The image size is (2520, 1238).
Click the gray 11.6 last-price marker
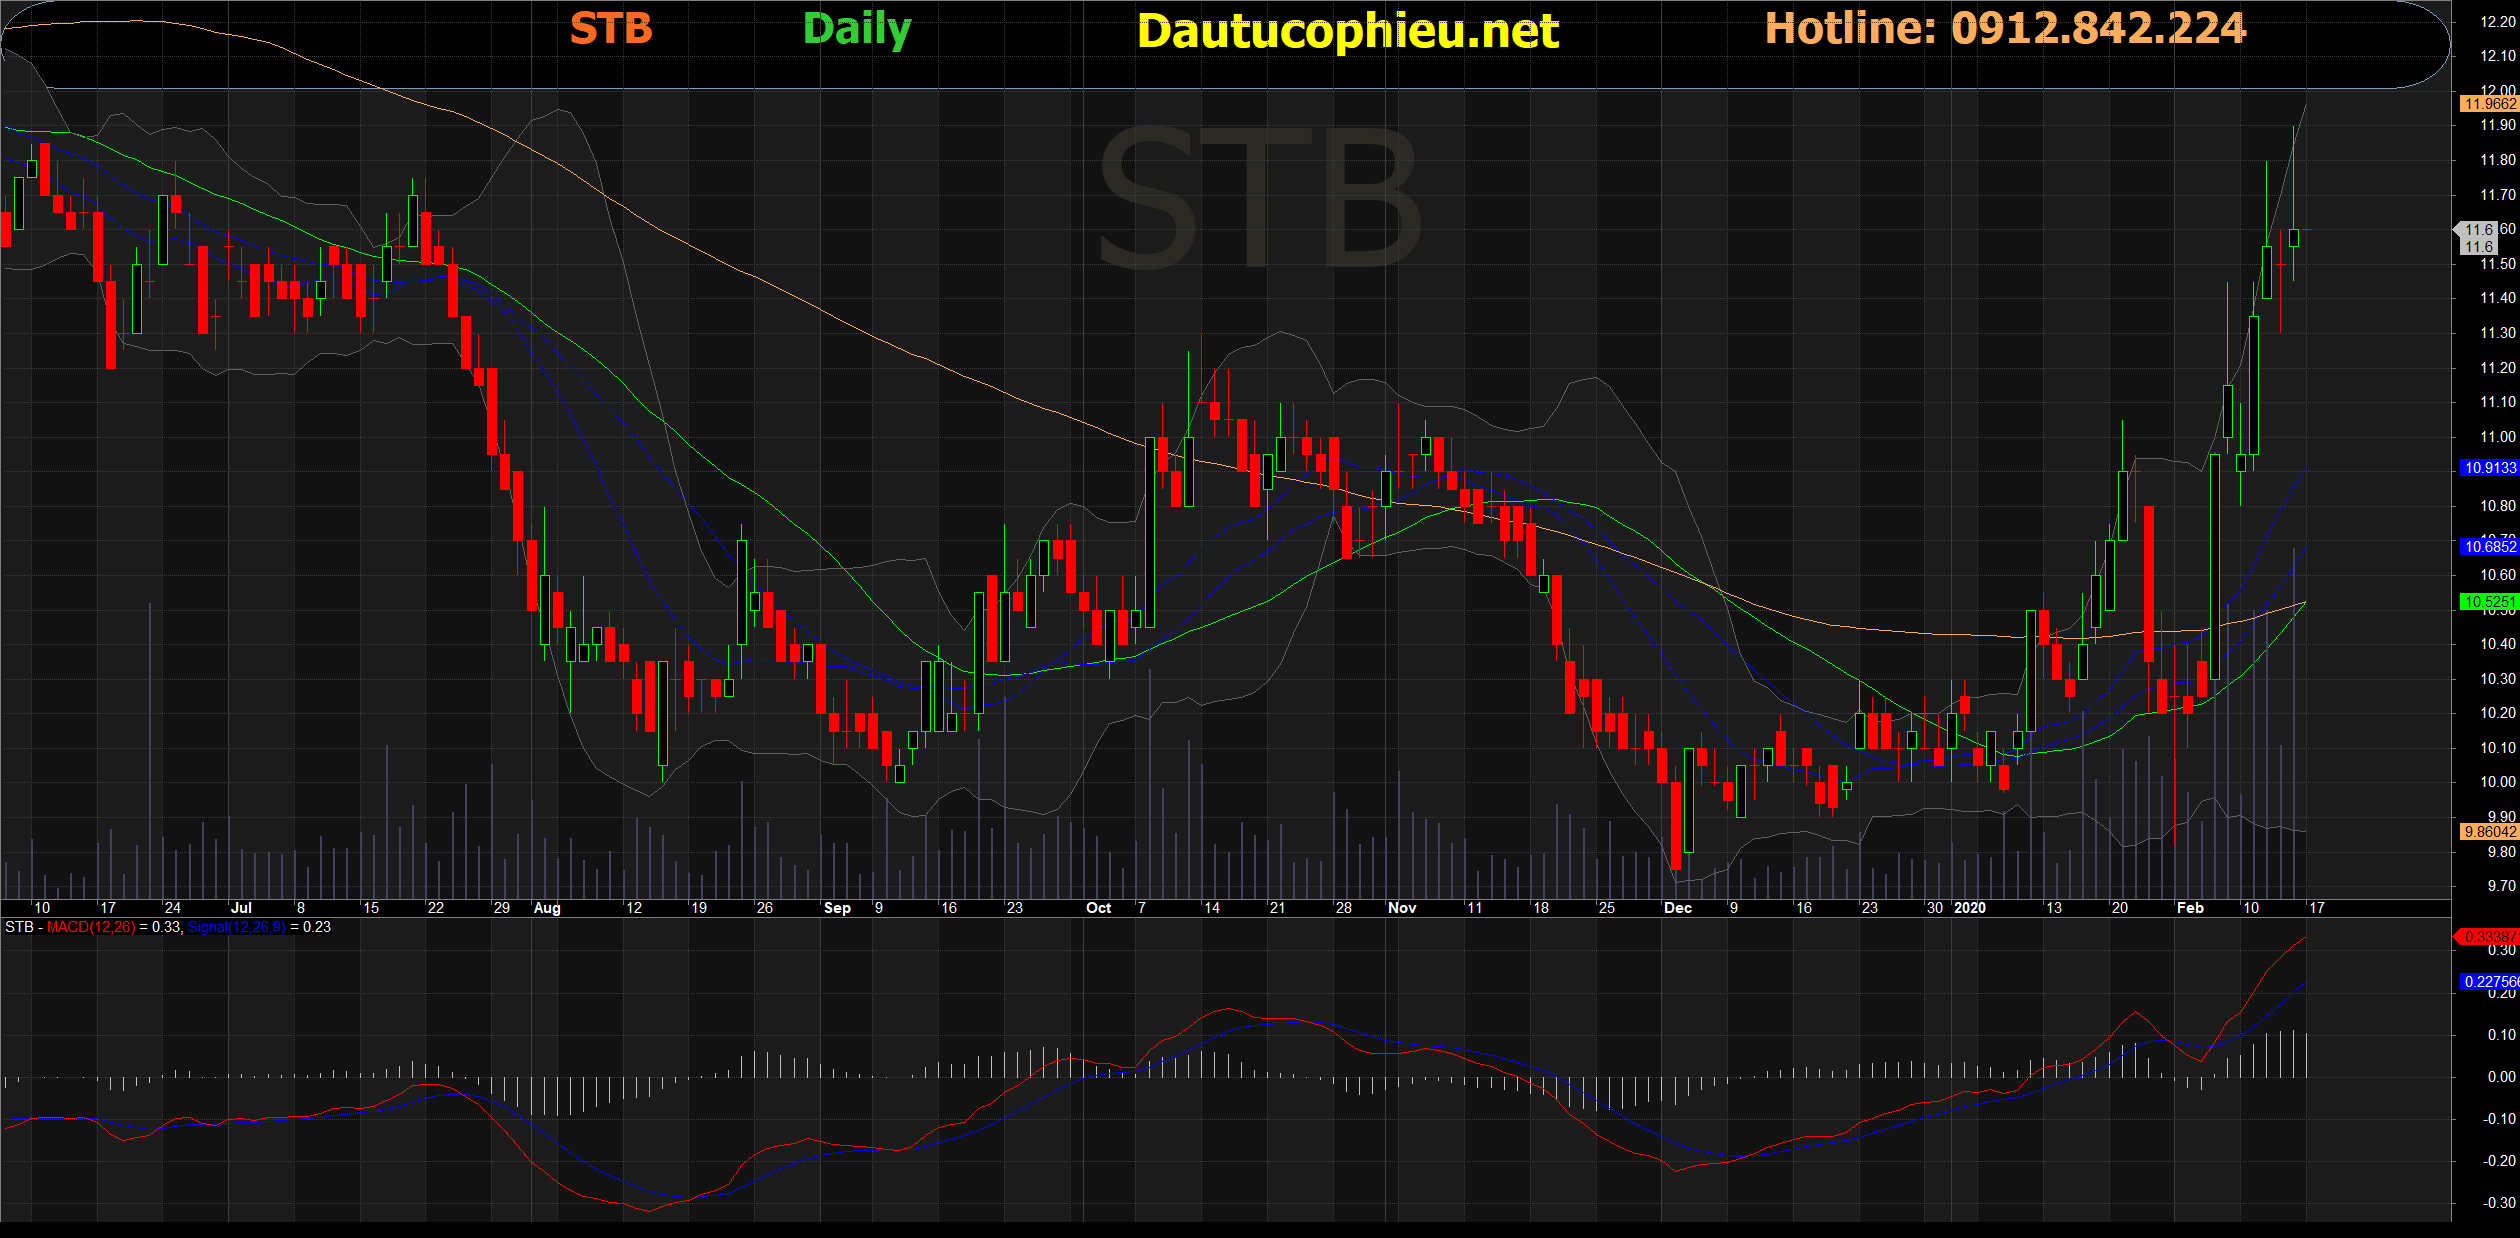[2478, 238]
